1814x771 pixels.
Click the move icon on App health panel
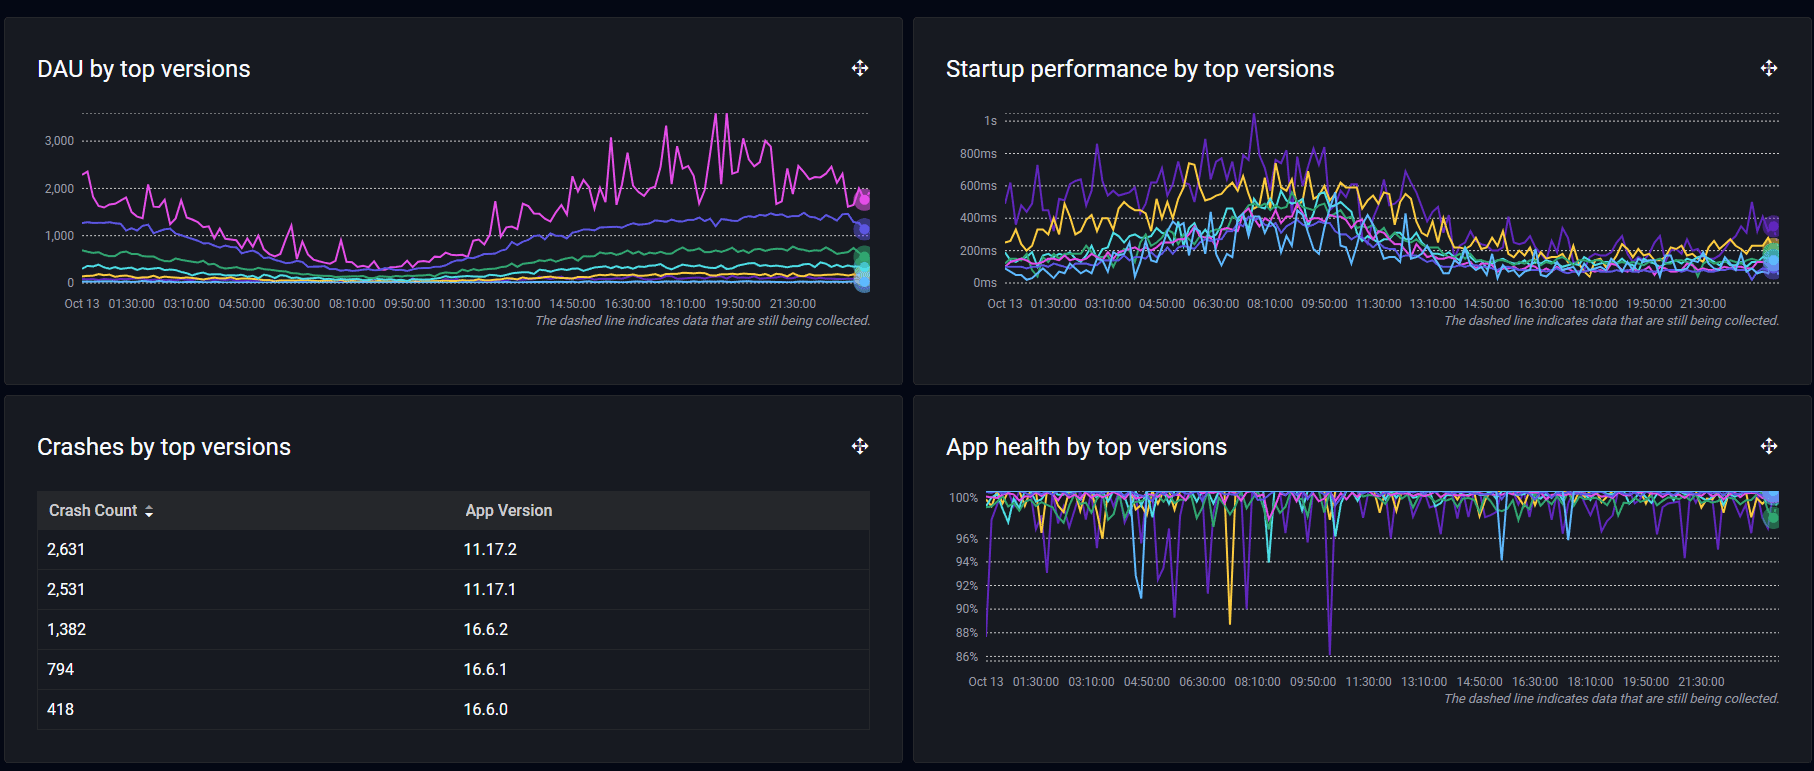(x=1769, y=446)
